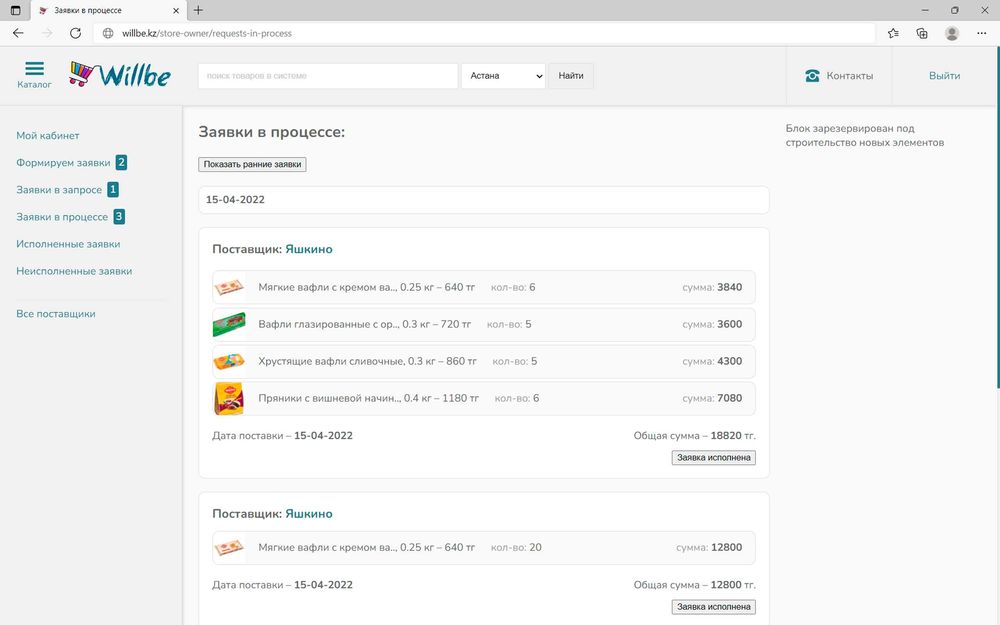The height and width of the screenshot is (625, 1000).
Task: Close the Заявки в процессе tab
Action: click(176, 10)
